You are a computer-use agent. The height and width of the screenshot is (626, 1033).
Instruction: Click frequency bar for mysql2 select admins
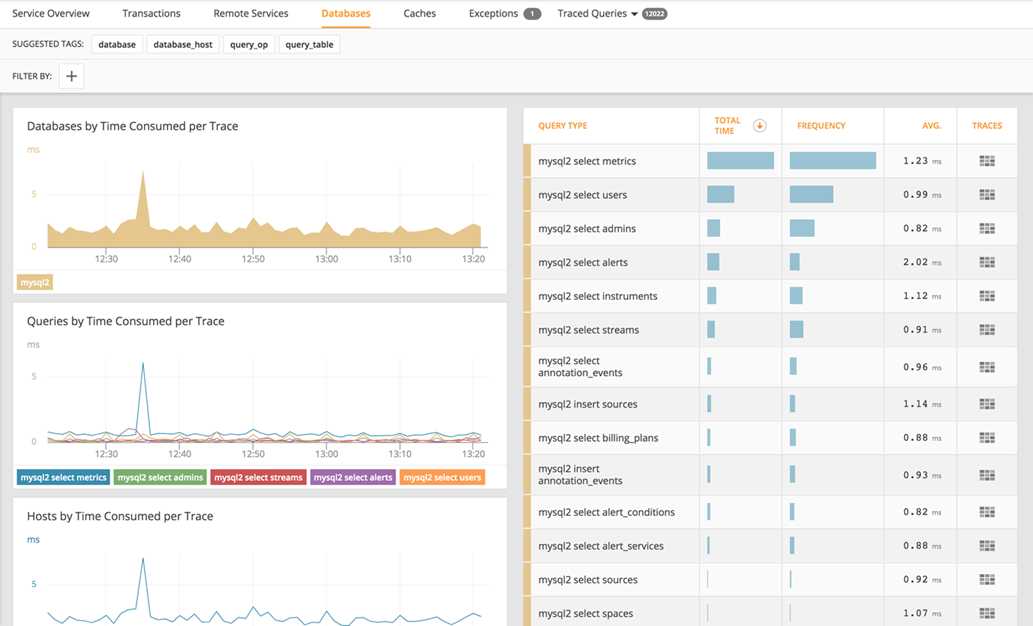click(x=802, y=228)
